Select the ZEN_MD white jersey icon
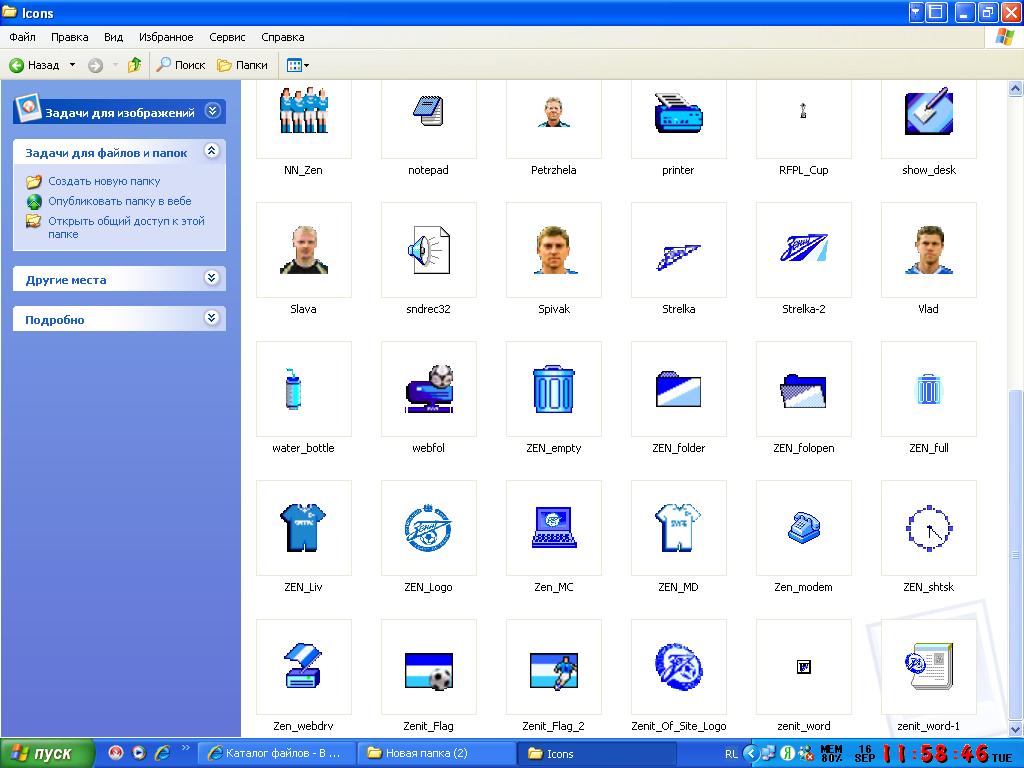The width and height of the screenshot is (1024, 768). pyautogui.click(x=679, y=528)
